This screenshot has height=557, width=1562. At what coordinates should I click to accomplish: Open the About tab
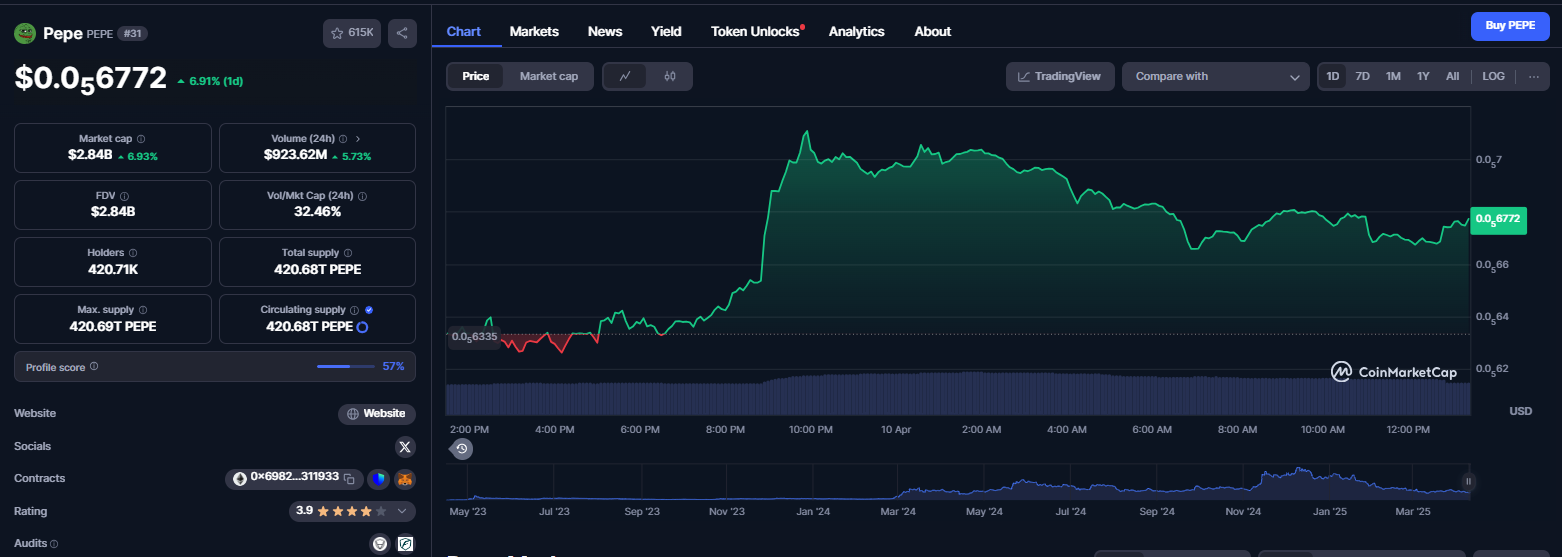click(933, 31)
